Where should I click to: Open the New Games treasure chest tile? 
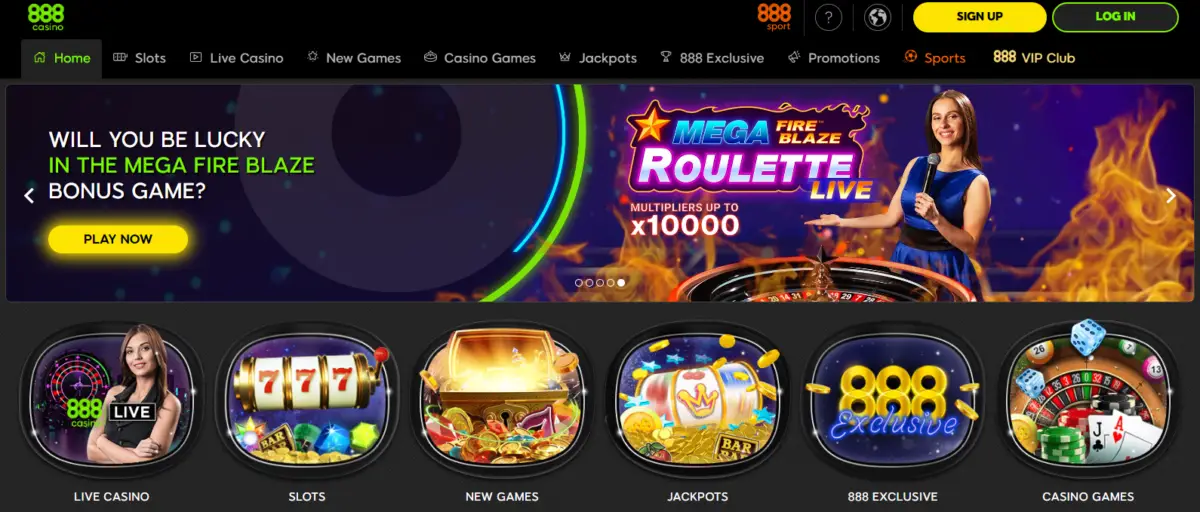[502, 401]
